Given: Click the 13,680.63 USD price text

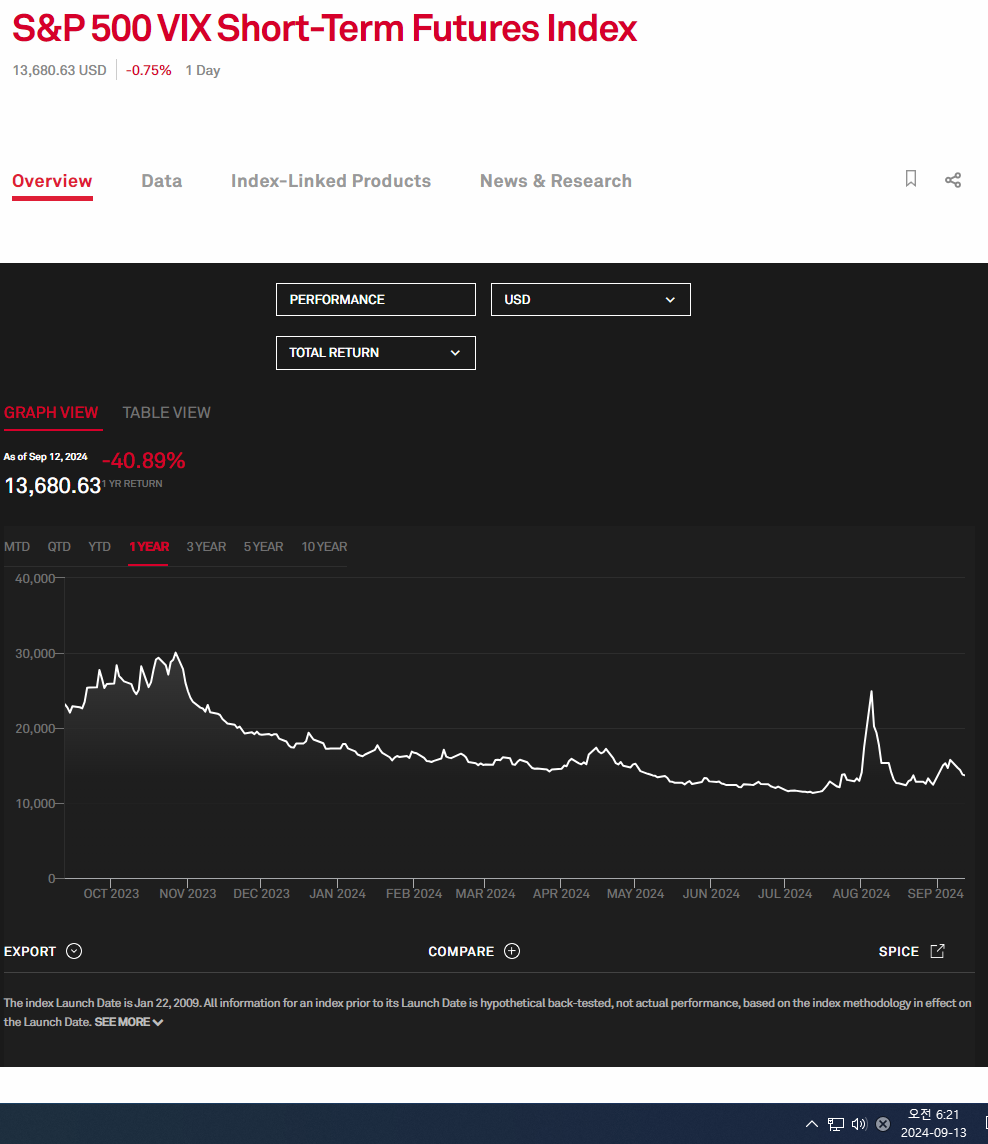Looking at the screenshot, I should coord(59,70).
